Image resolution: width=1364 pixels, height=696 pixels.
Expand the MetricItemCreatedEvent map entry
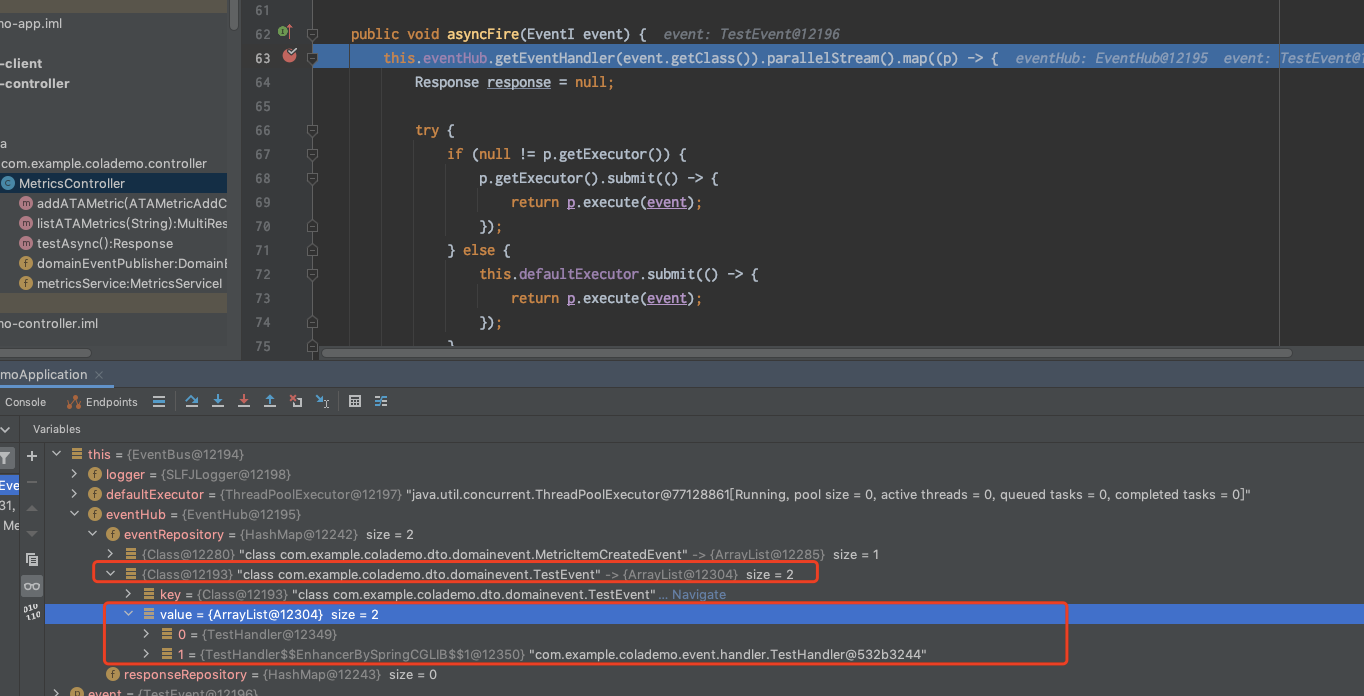coord(111,554)
